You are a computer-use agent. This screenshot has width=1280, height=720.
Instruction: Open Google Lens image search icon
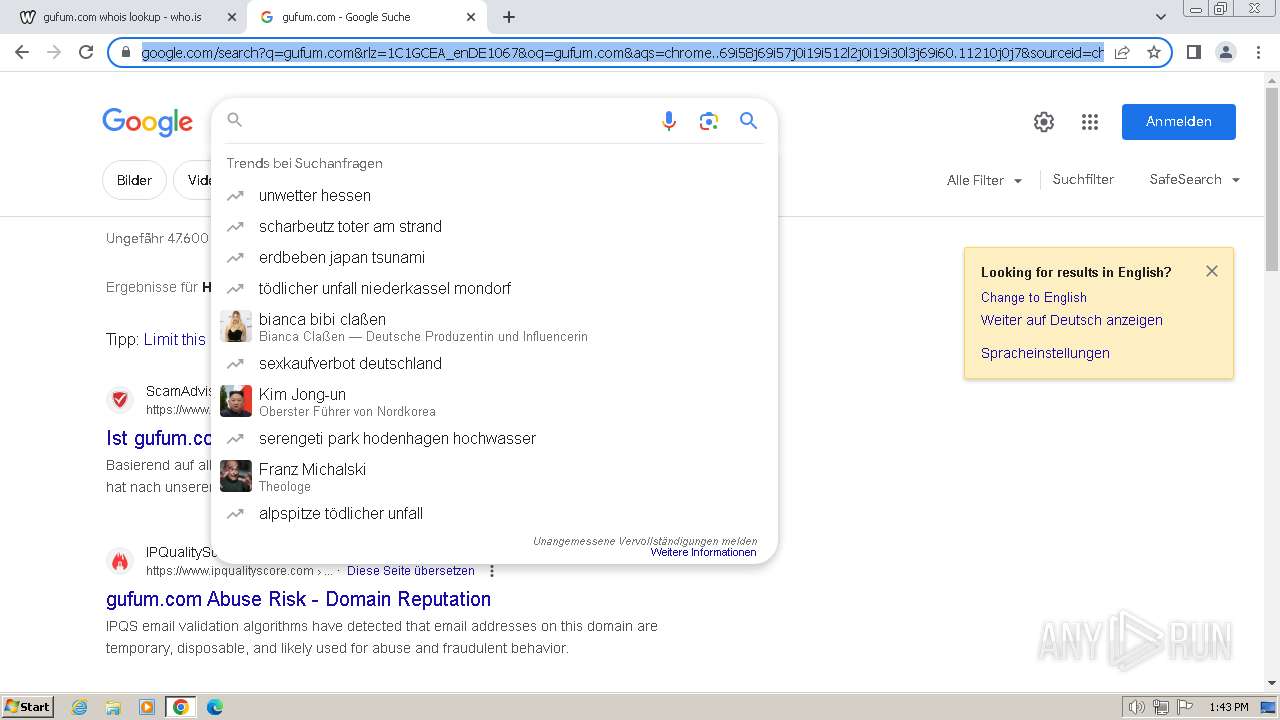click(709, 121)
